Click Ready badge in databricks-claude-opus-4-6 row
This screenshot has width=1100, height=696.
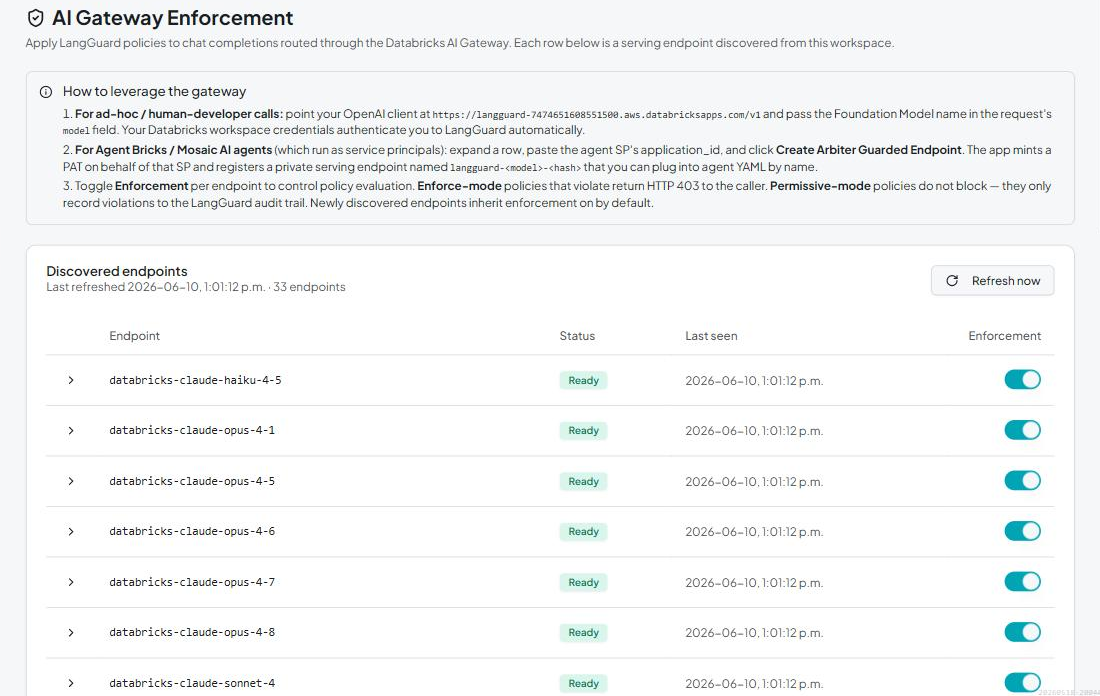point(583,532)
